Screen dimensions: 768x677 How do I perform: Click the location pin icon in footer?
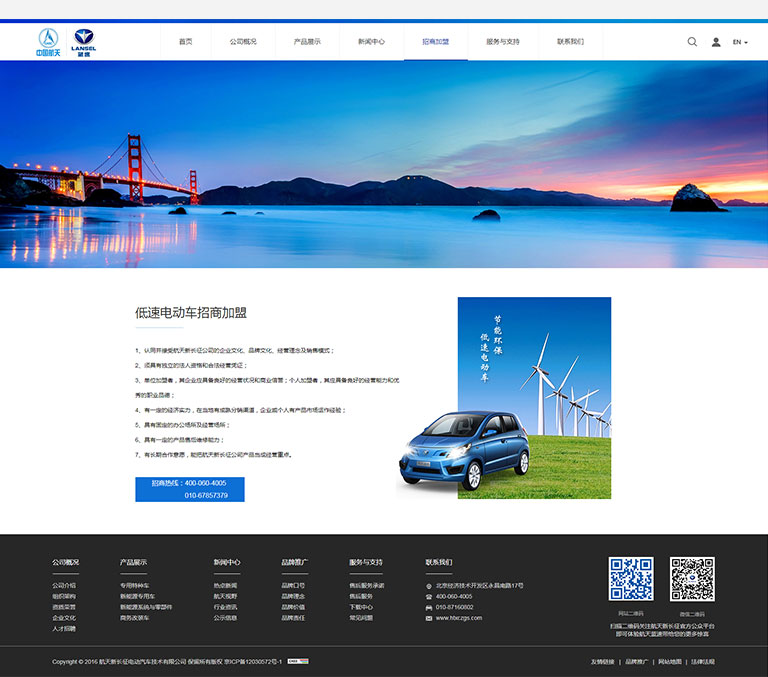coord(429,586)
